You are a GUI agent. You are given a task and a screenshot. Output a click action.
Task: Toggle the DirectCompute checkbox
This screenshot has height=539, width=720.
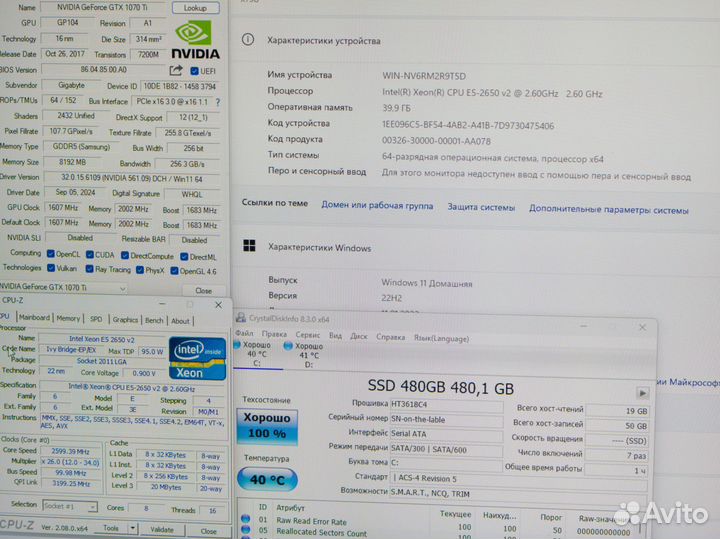click(125, 255)
